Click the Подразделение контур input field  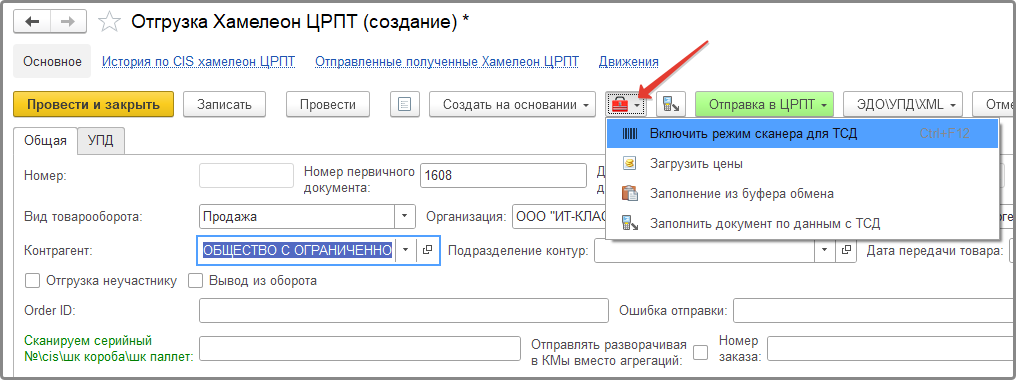coord(704,250)
